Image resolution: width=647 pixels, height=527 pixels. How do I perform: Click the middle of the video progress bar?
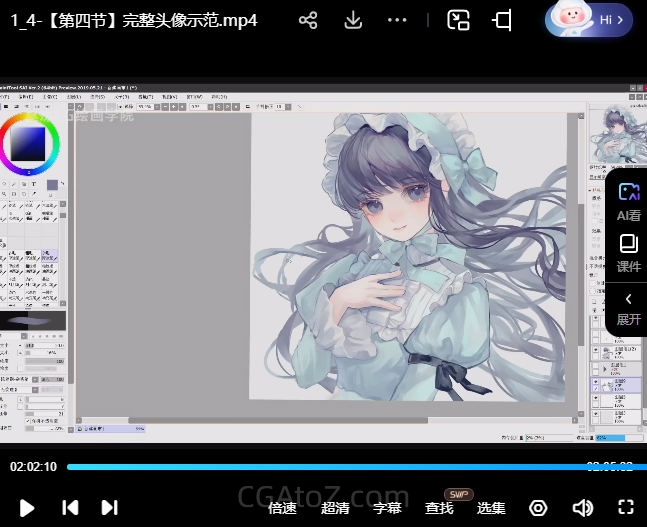(x=323, y=466)
